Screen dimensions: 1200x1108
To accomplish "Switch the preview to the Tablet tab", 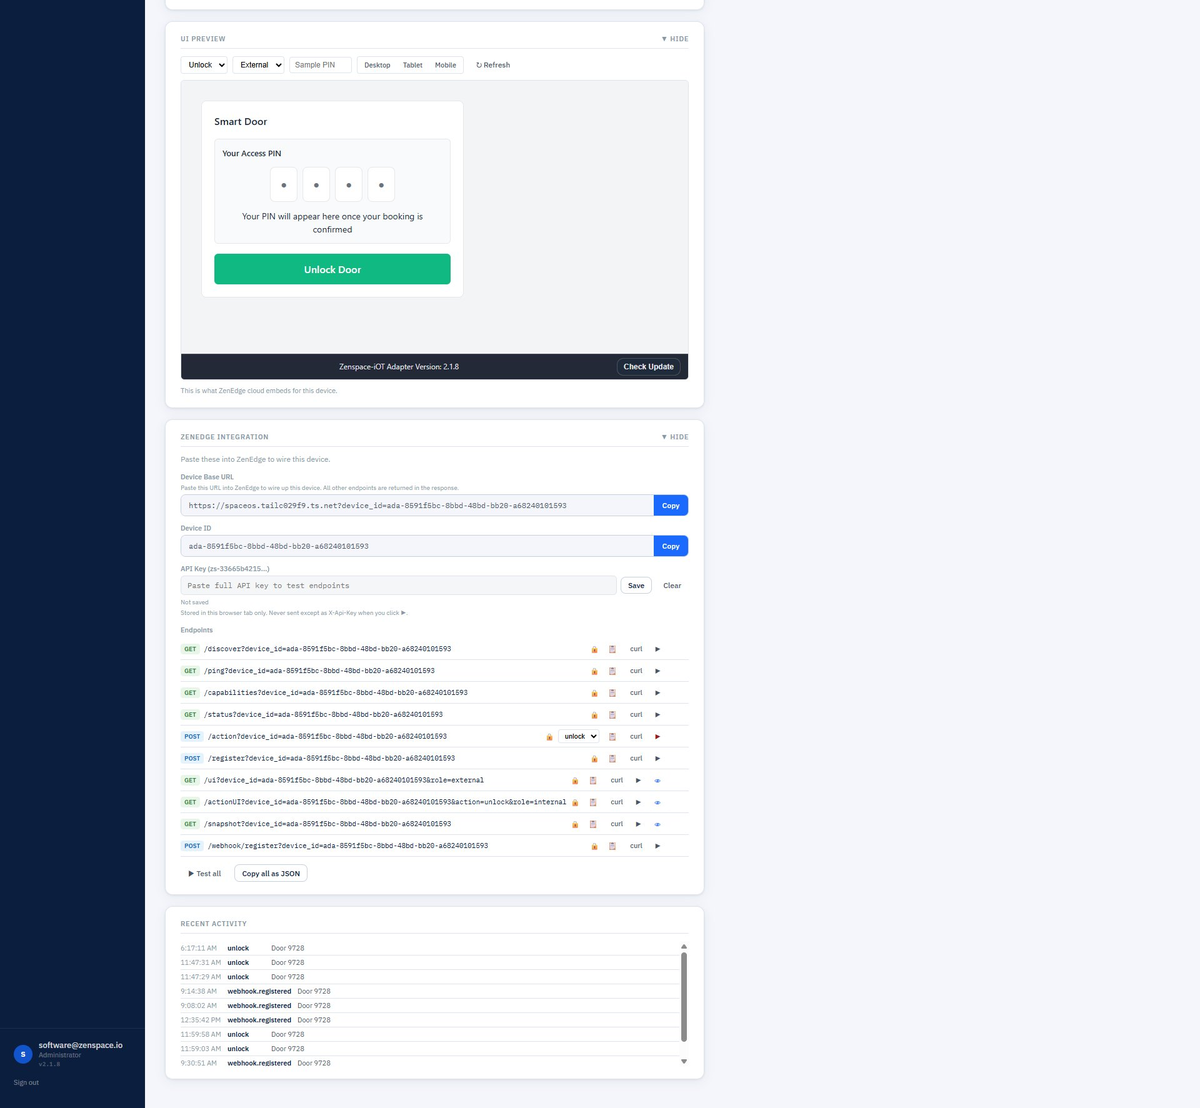I will [x=413, y=65].
